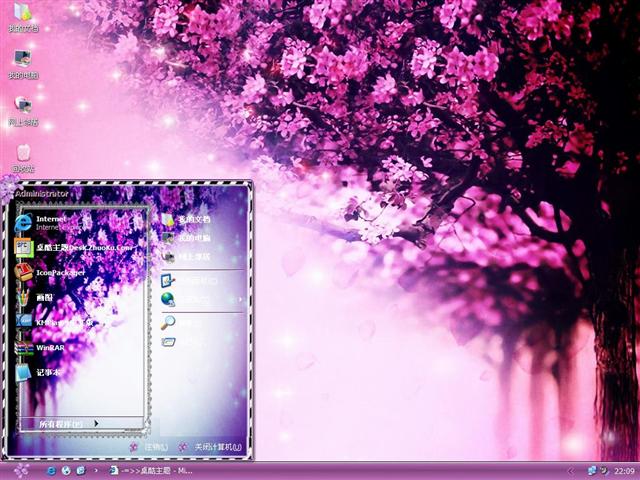Click the show desktop quick launch icon

click(x=81, y=471)
